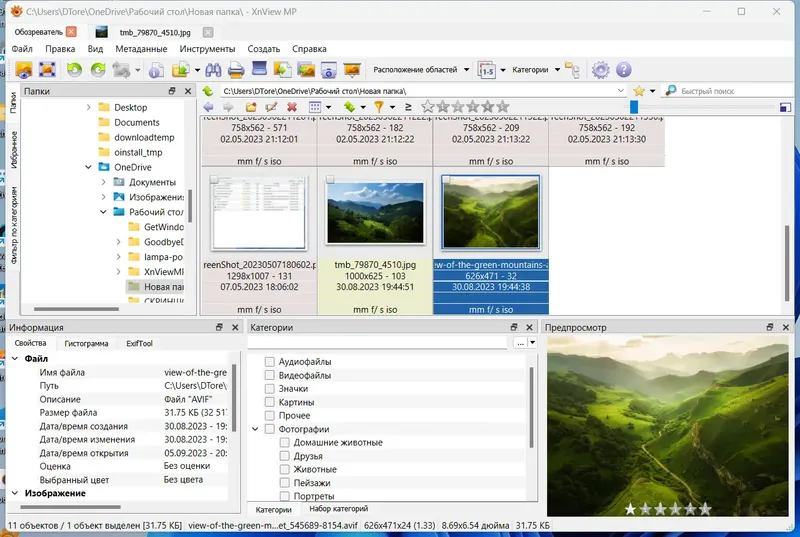This screenshot has width=800, height=537.
Task: Check the Аудиофайлы category checkbox
Action: 269,362
